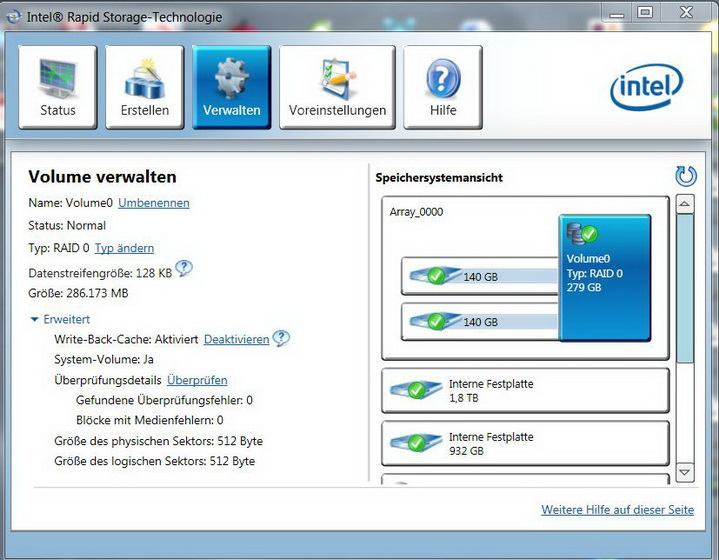Click the 1,8 TB disk status icon
This screenshot has height=560, width=719.
click(x=415, y=390)
